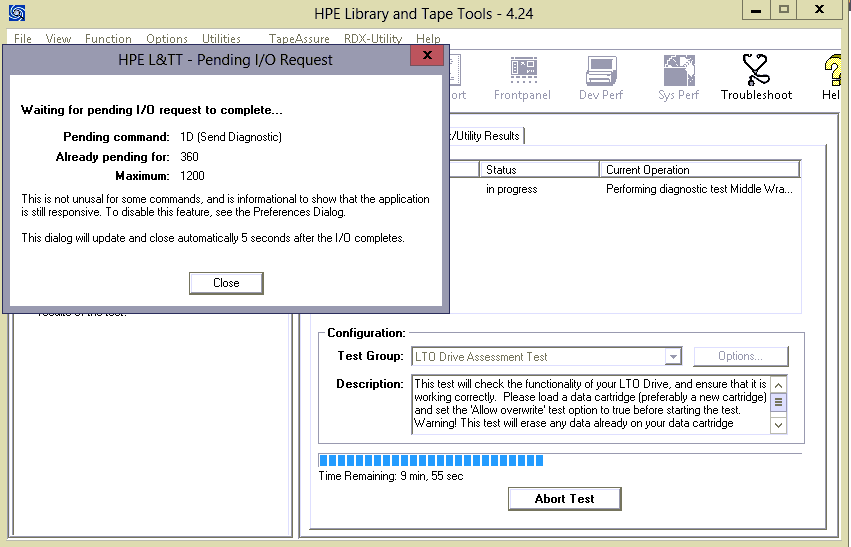Screen dimensions: 851x547
Task: Minimize the main application window
Action: pos(755,10)
